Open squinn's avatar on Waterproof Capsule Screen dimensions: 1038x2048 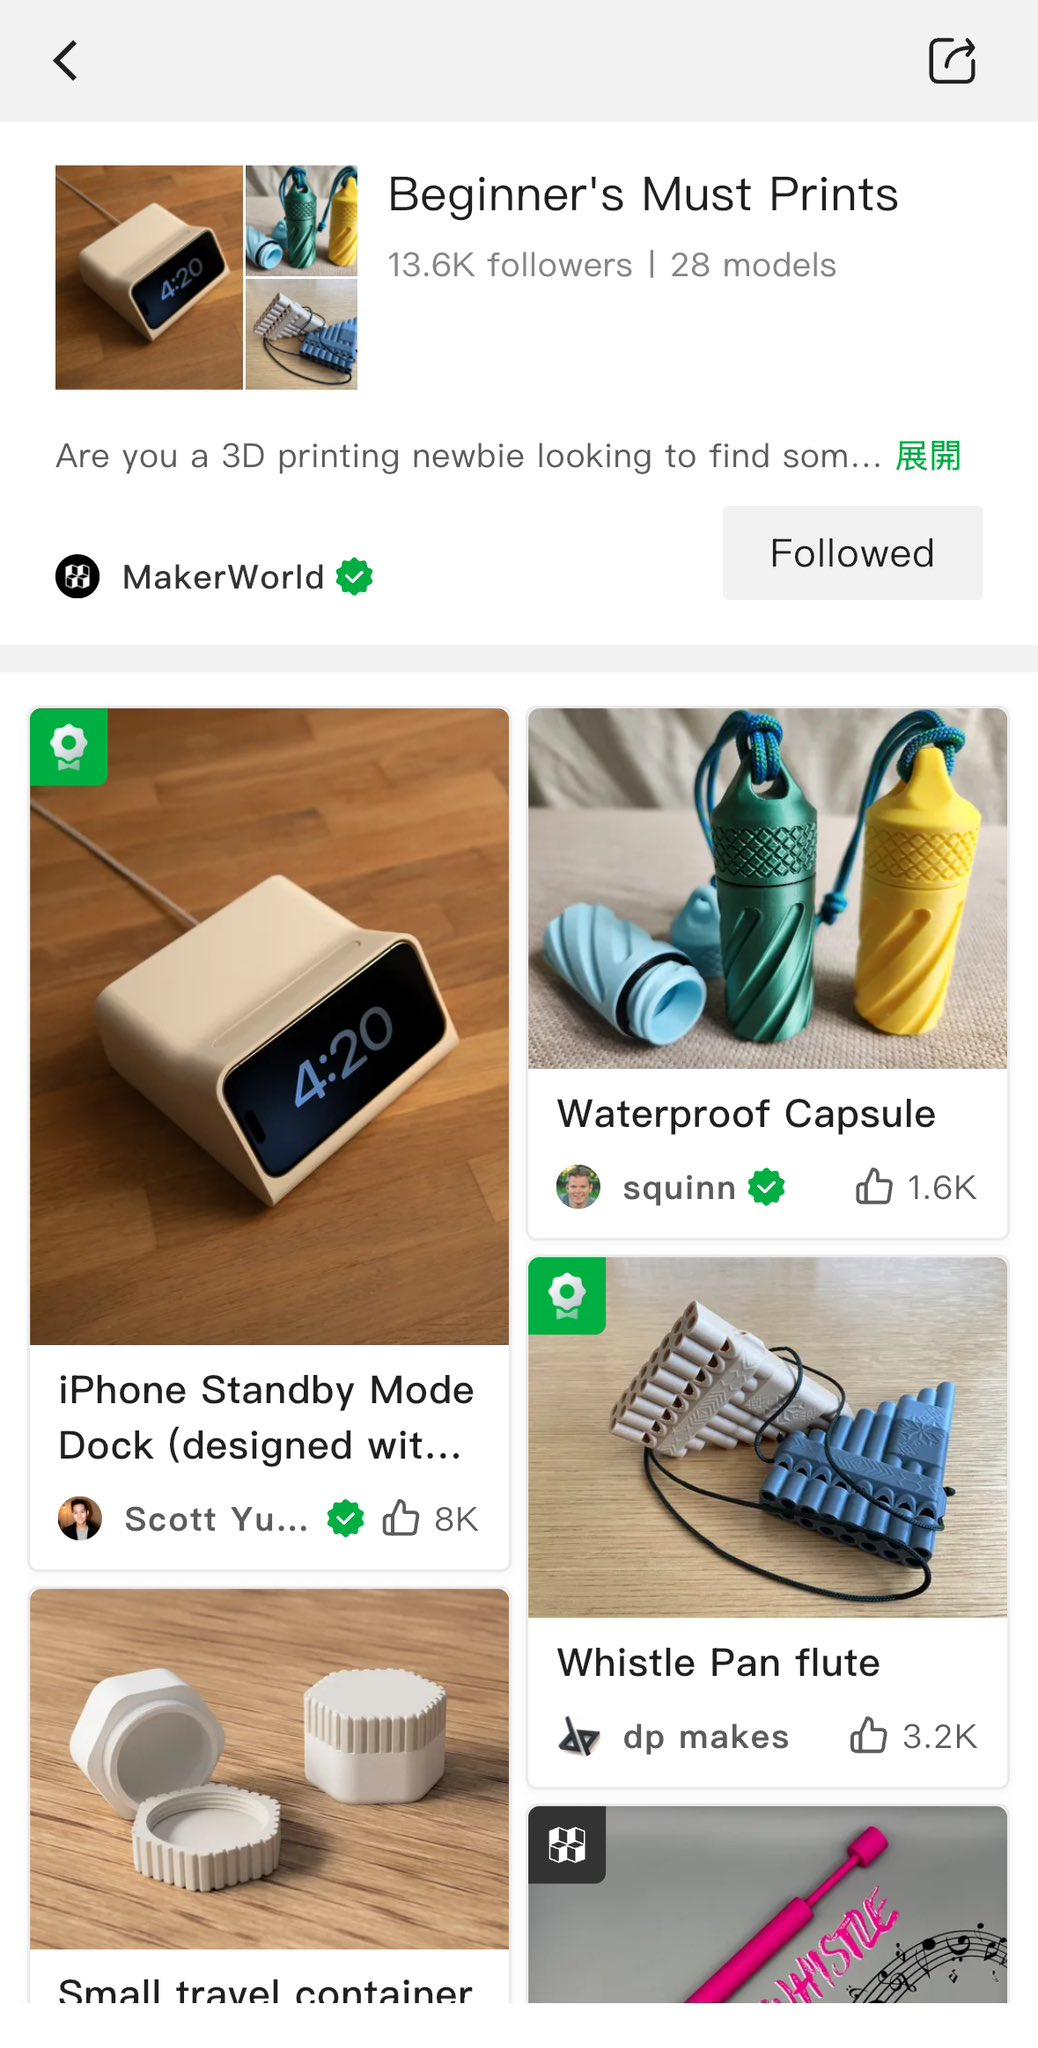pos(579,1187)
